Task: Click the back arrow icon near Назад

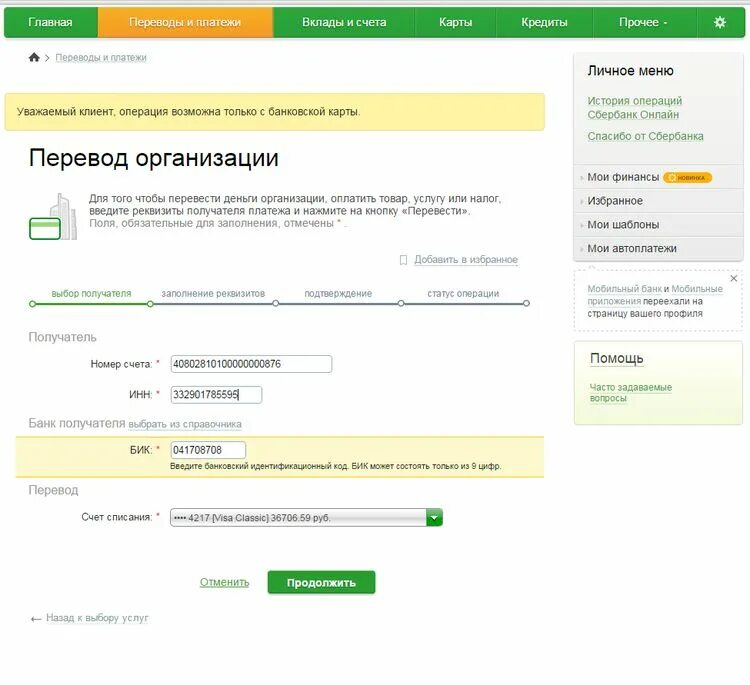Action: click(x=35, y=619)
